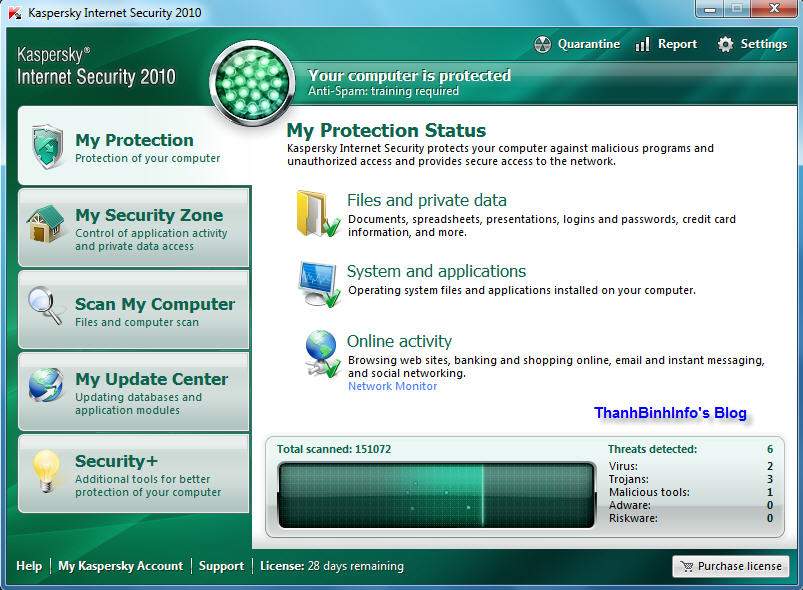Click the Quarantine radiation icon

tap(542, 45)
